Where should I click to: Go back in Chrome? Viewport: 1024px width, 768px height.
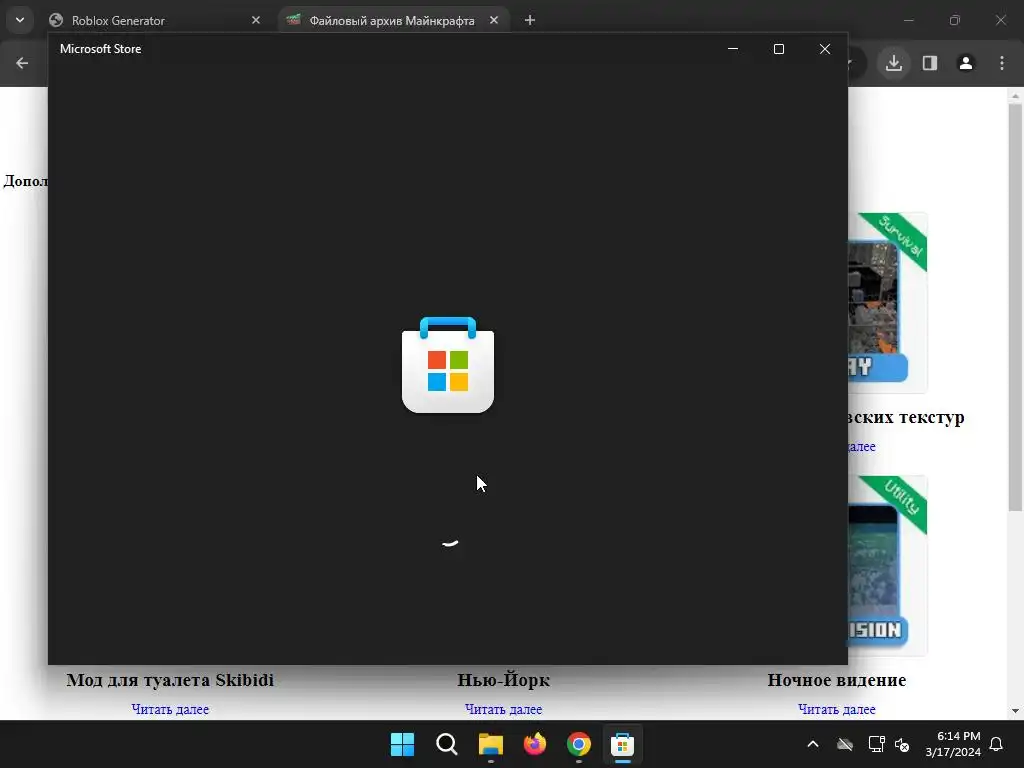[x=22, y=63]
